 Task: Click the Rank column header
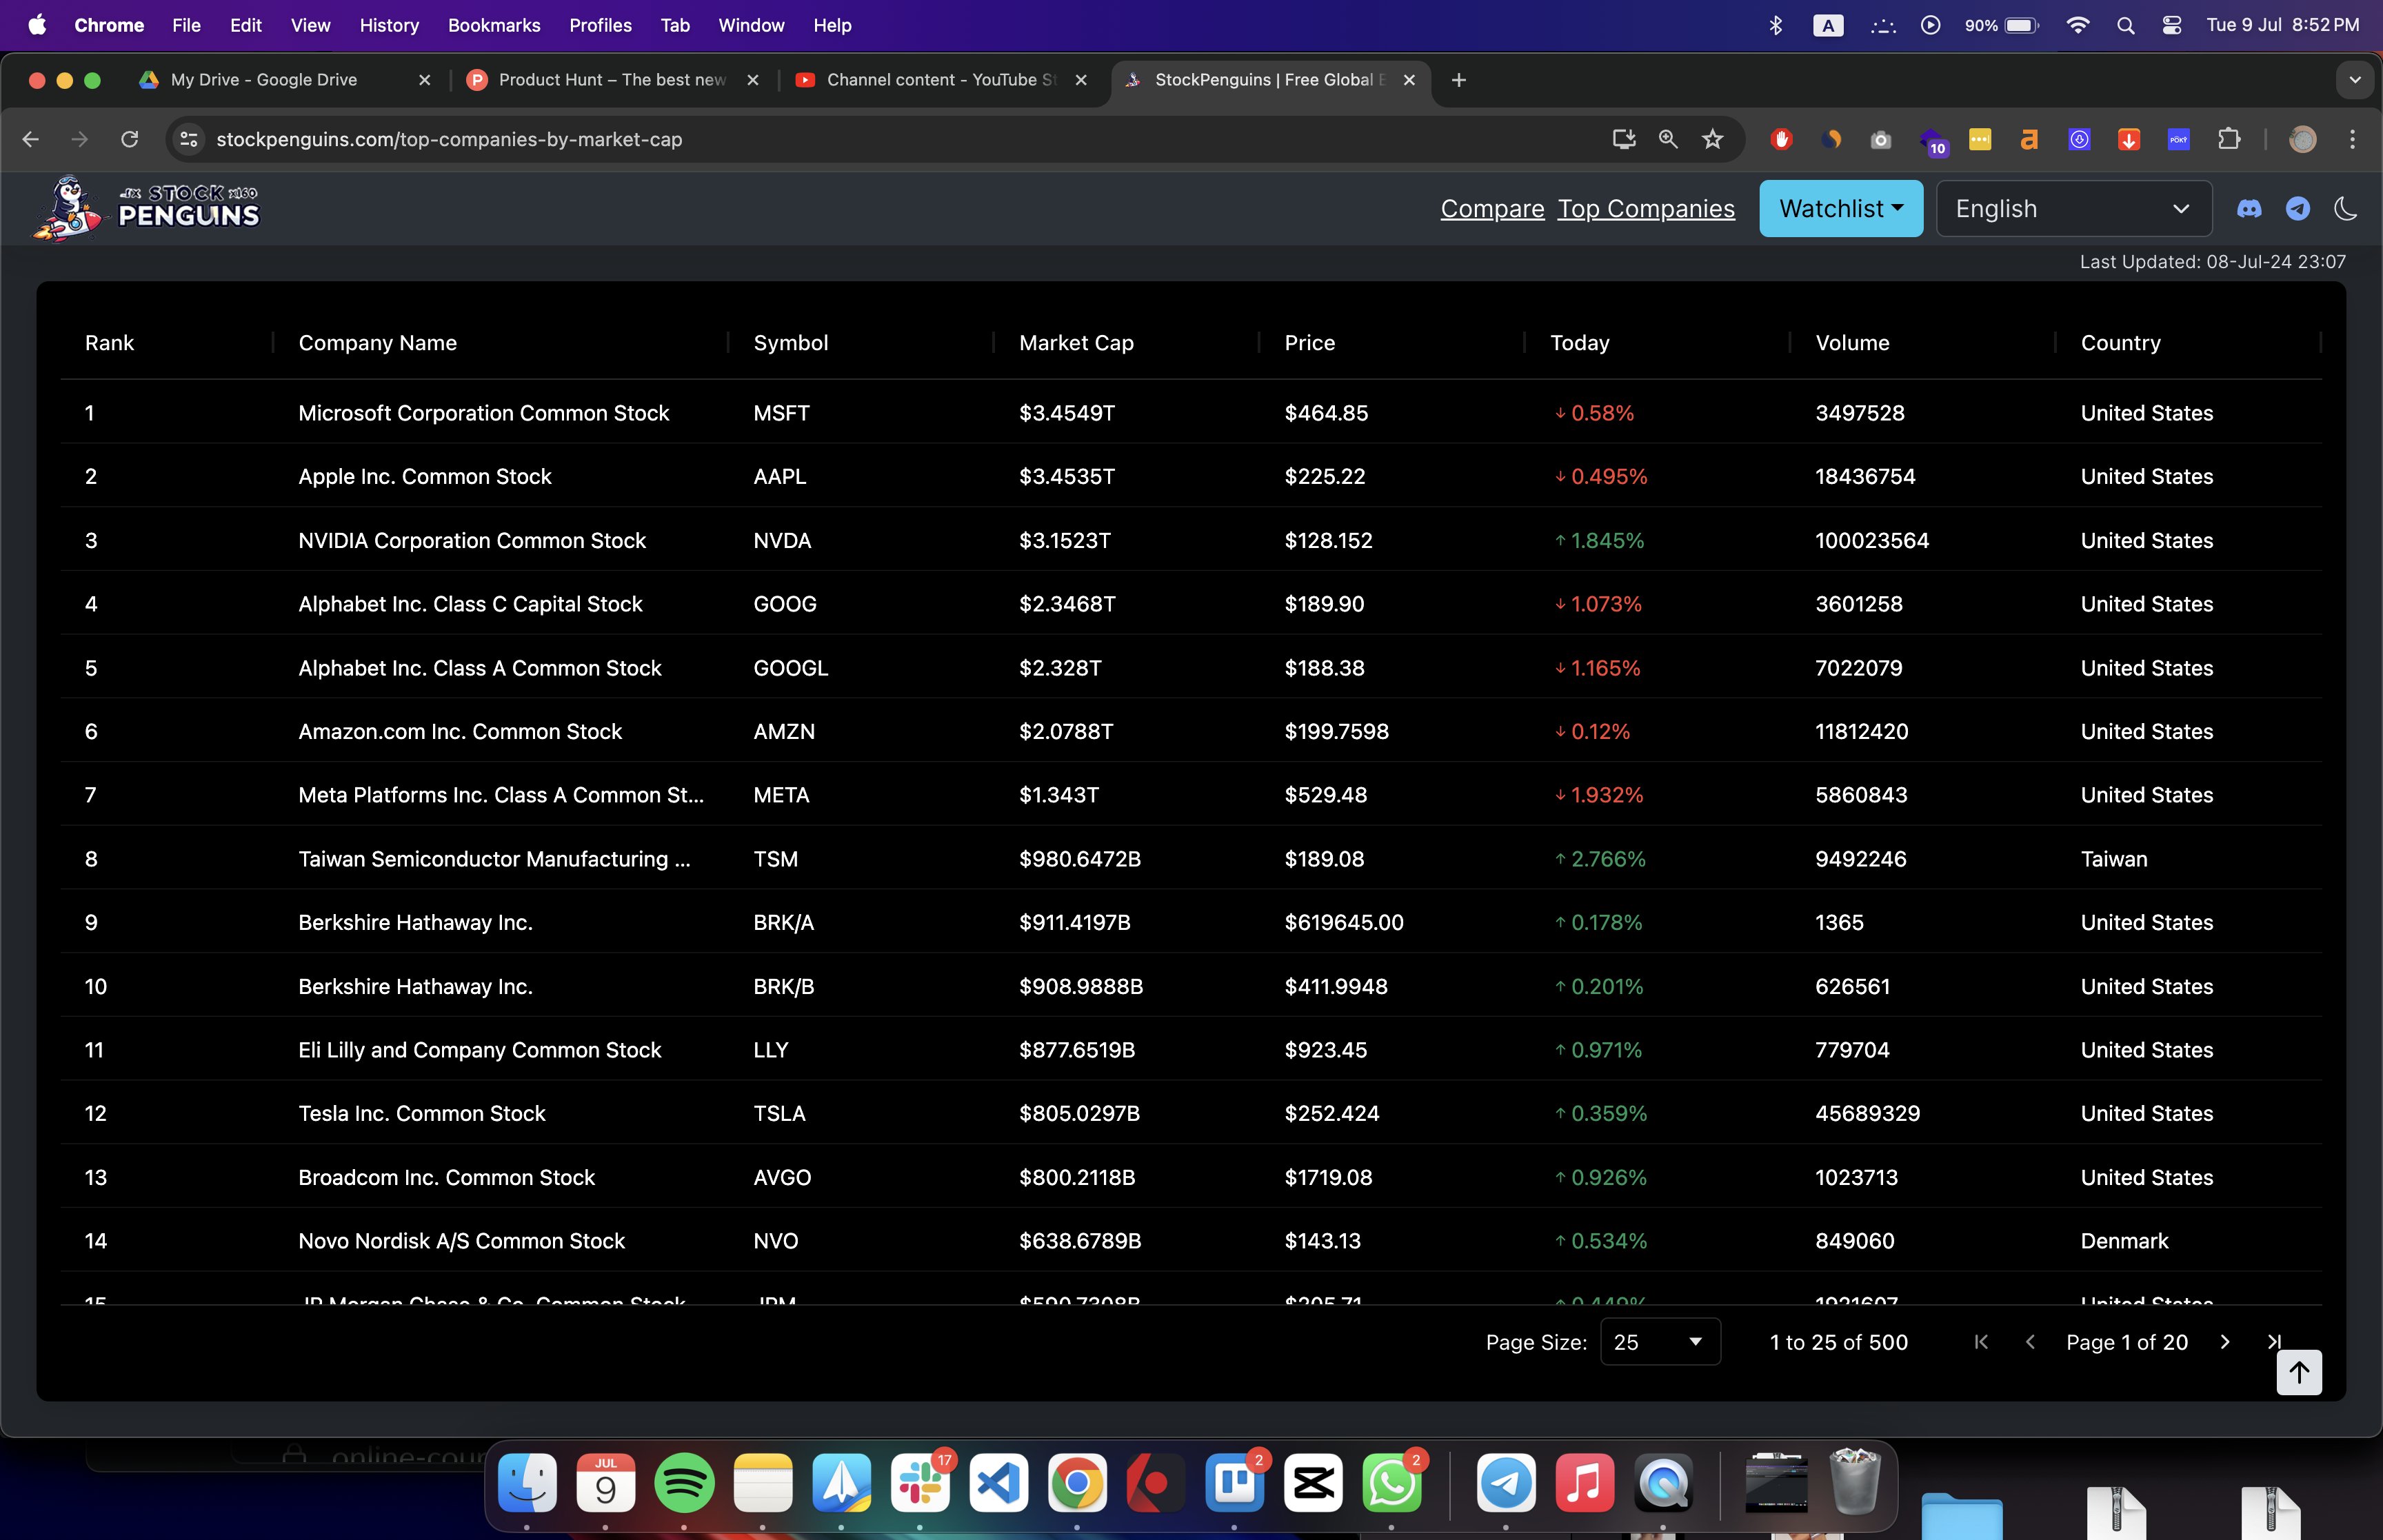coord(109,342)
